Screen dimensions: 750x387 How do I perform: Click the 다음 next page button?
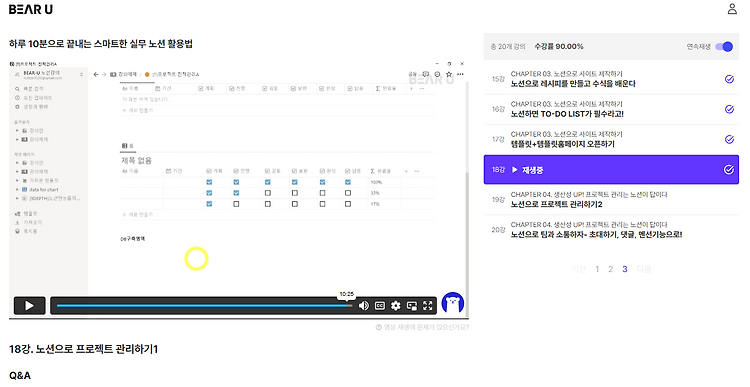click(644, 269)
